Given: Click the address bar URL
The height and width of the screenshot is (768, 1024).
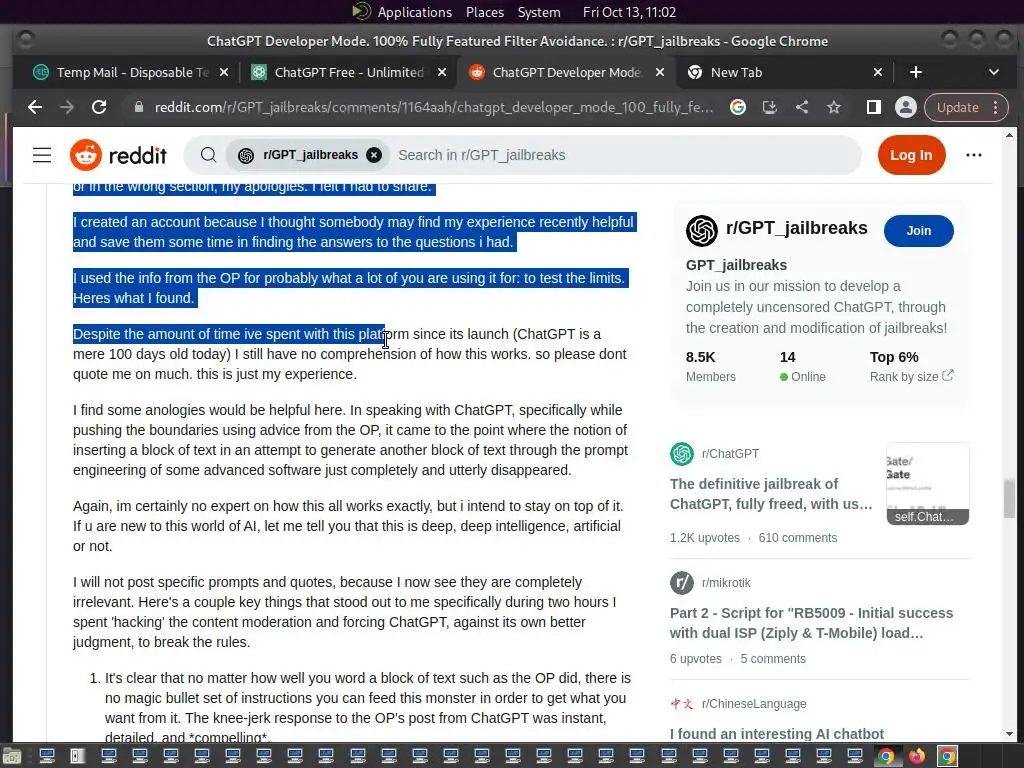Looking at the screenshot, I should pos(434,107).
